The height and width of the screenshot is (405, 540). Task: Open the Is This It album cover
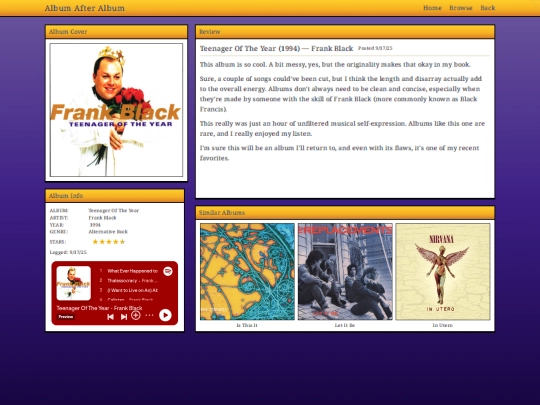coord(247,272)
